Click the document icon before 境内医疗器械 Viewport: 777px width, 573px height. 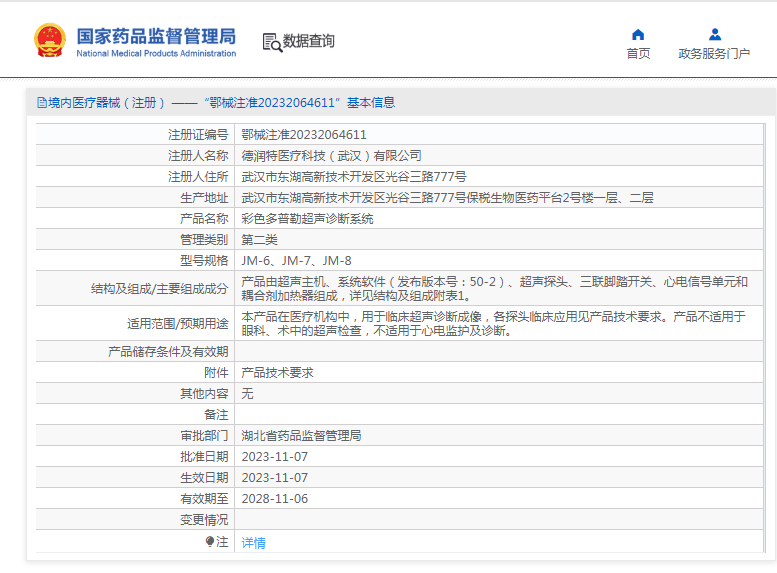click(x=41, y=103)
